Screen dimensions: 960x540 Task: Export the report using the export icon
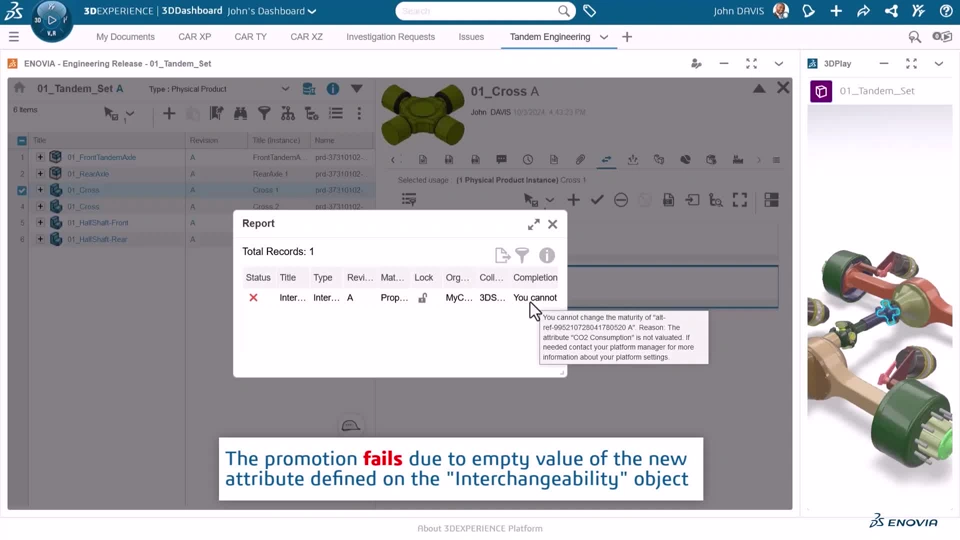click(x=502, y=255)
